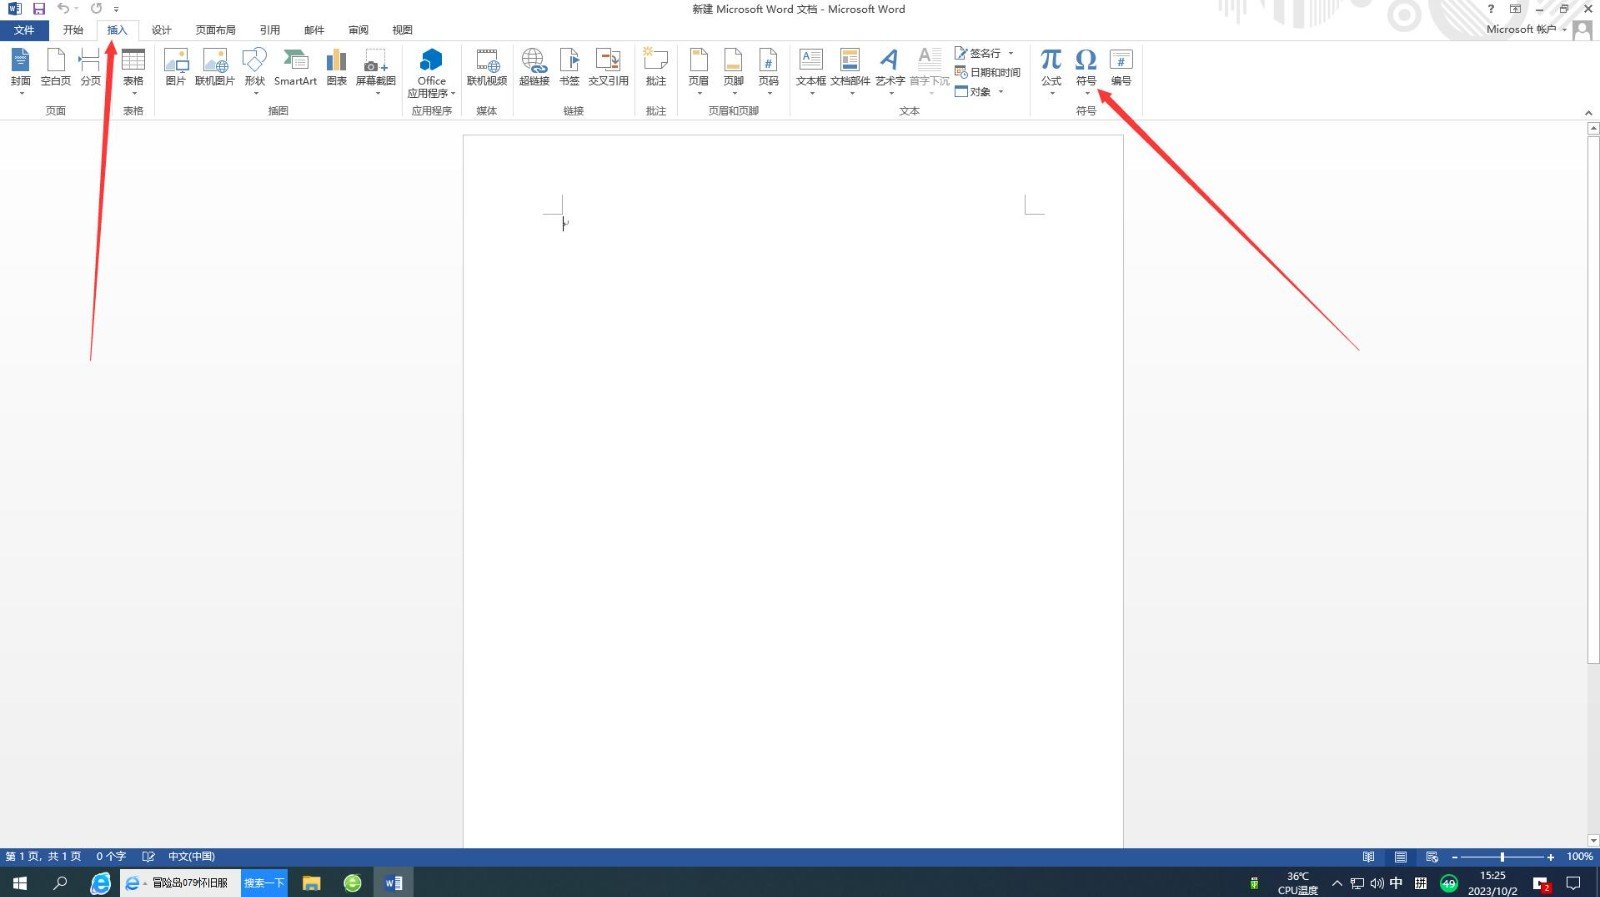Open File Explorer from the taskbar
Image resolution: width=1600 pixels, height=897 pixels.
(x=311, y=883)
